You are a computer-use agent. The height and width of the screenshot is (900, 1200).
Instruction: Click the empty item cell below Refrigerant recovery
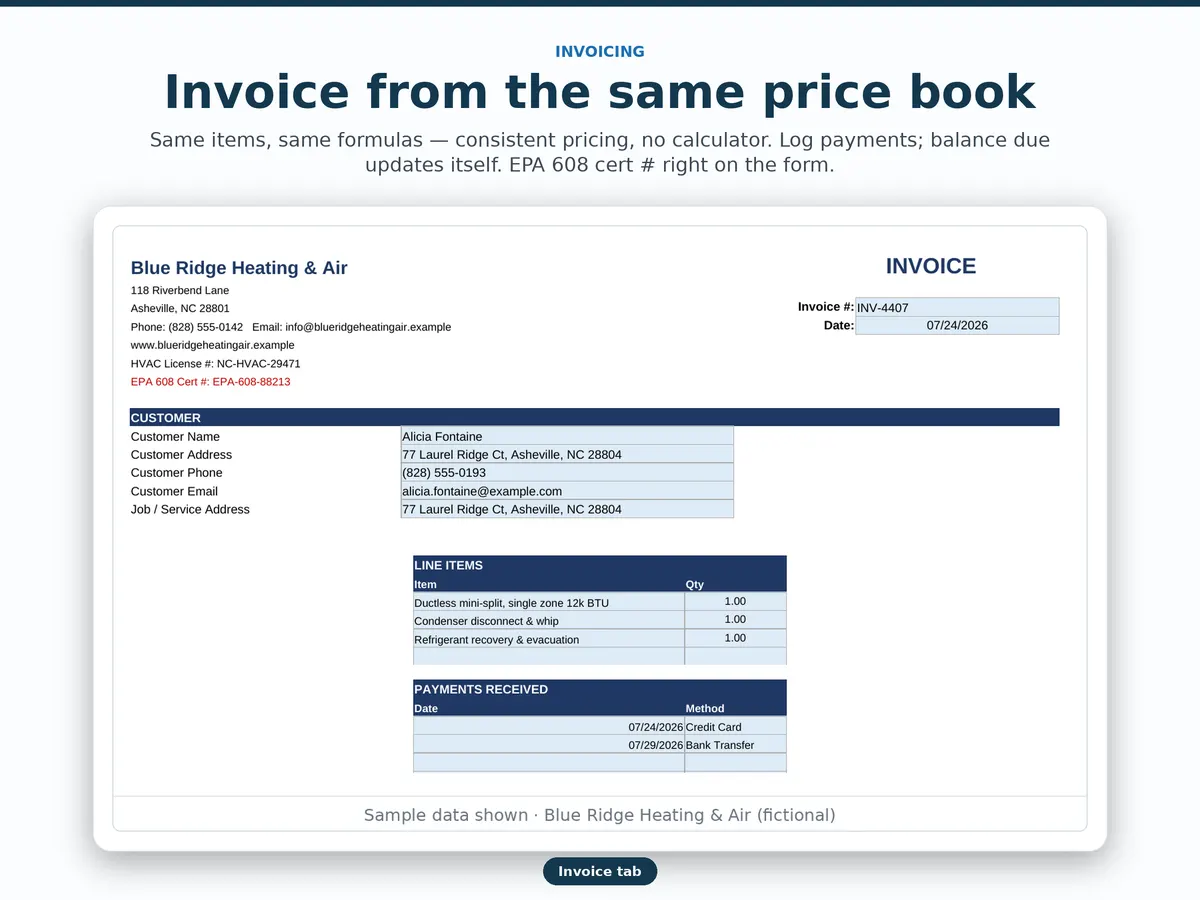pos(549,656)
